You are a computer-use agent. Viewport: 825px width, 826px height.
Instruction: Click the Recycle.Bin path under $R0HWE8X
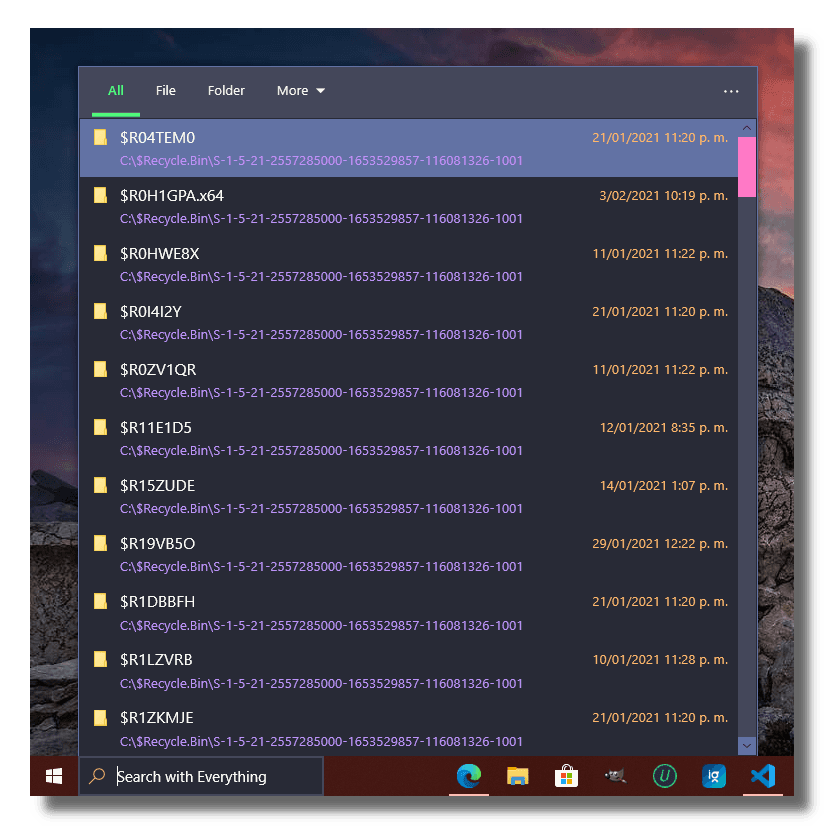pyautogui.click(x=321, y=277)
